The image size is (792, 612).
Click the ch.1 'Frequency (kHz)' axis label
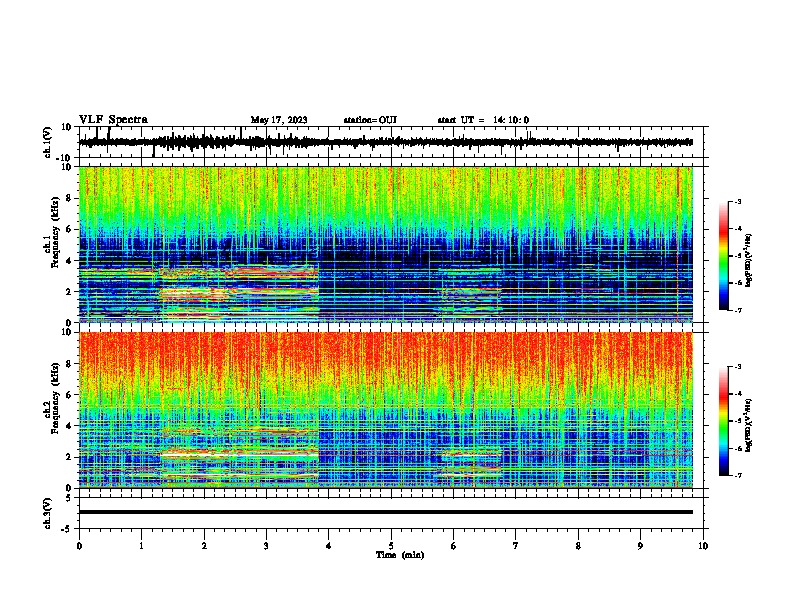[55, 233]
